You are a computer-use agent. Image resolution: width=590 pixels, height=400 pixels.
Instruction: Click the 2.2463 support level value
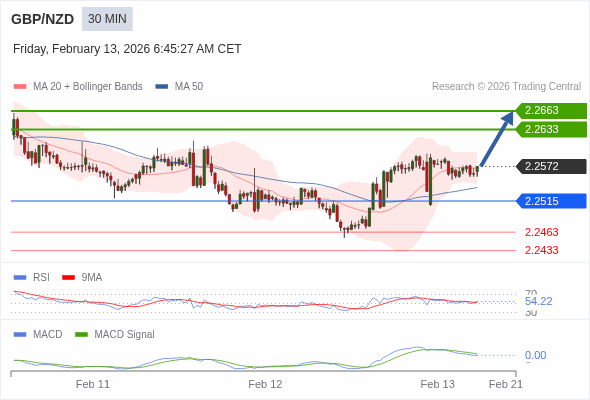541,232
